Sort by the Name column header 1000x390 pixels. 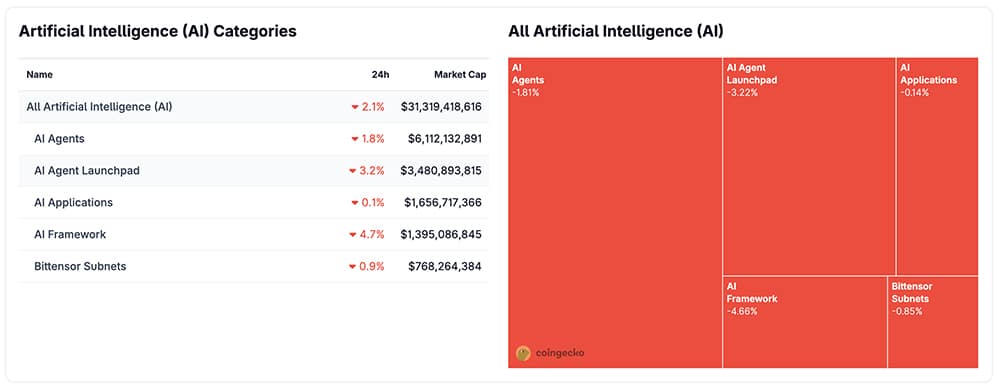[x=40, y=75]
